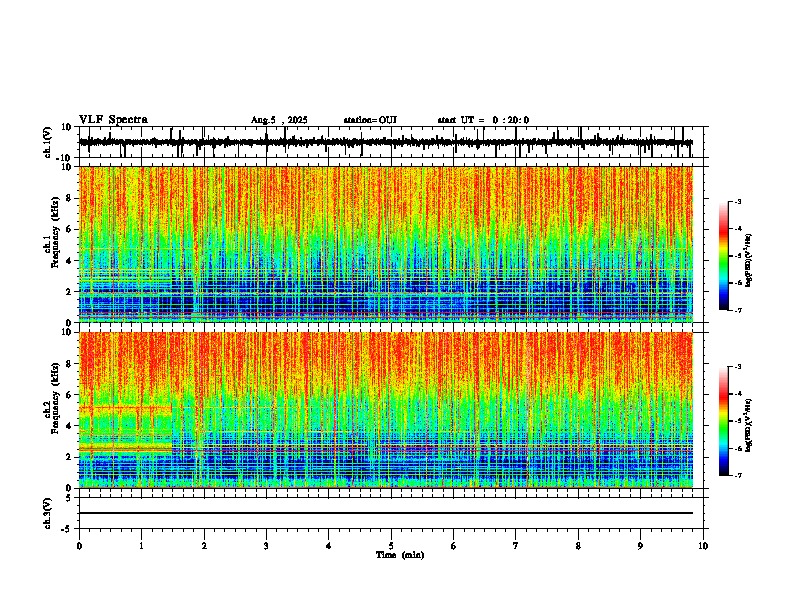Screen dimensions: 792x612
Task: Click the ch.1 spectrogram color scale bar
Action: [x=724, y=256]
